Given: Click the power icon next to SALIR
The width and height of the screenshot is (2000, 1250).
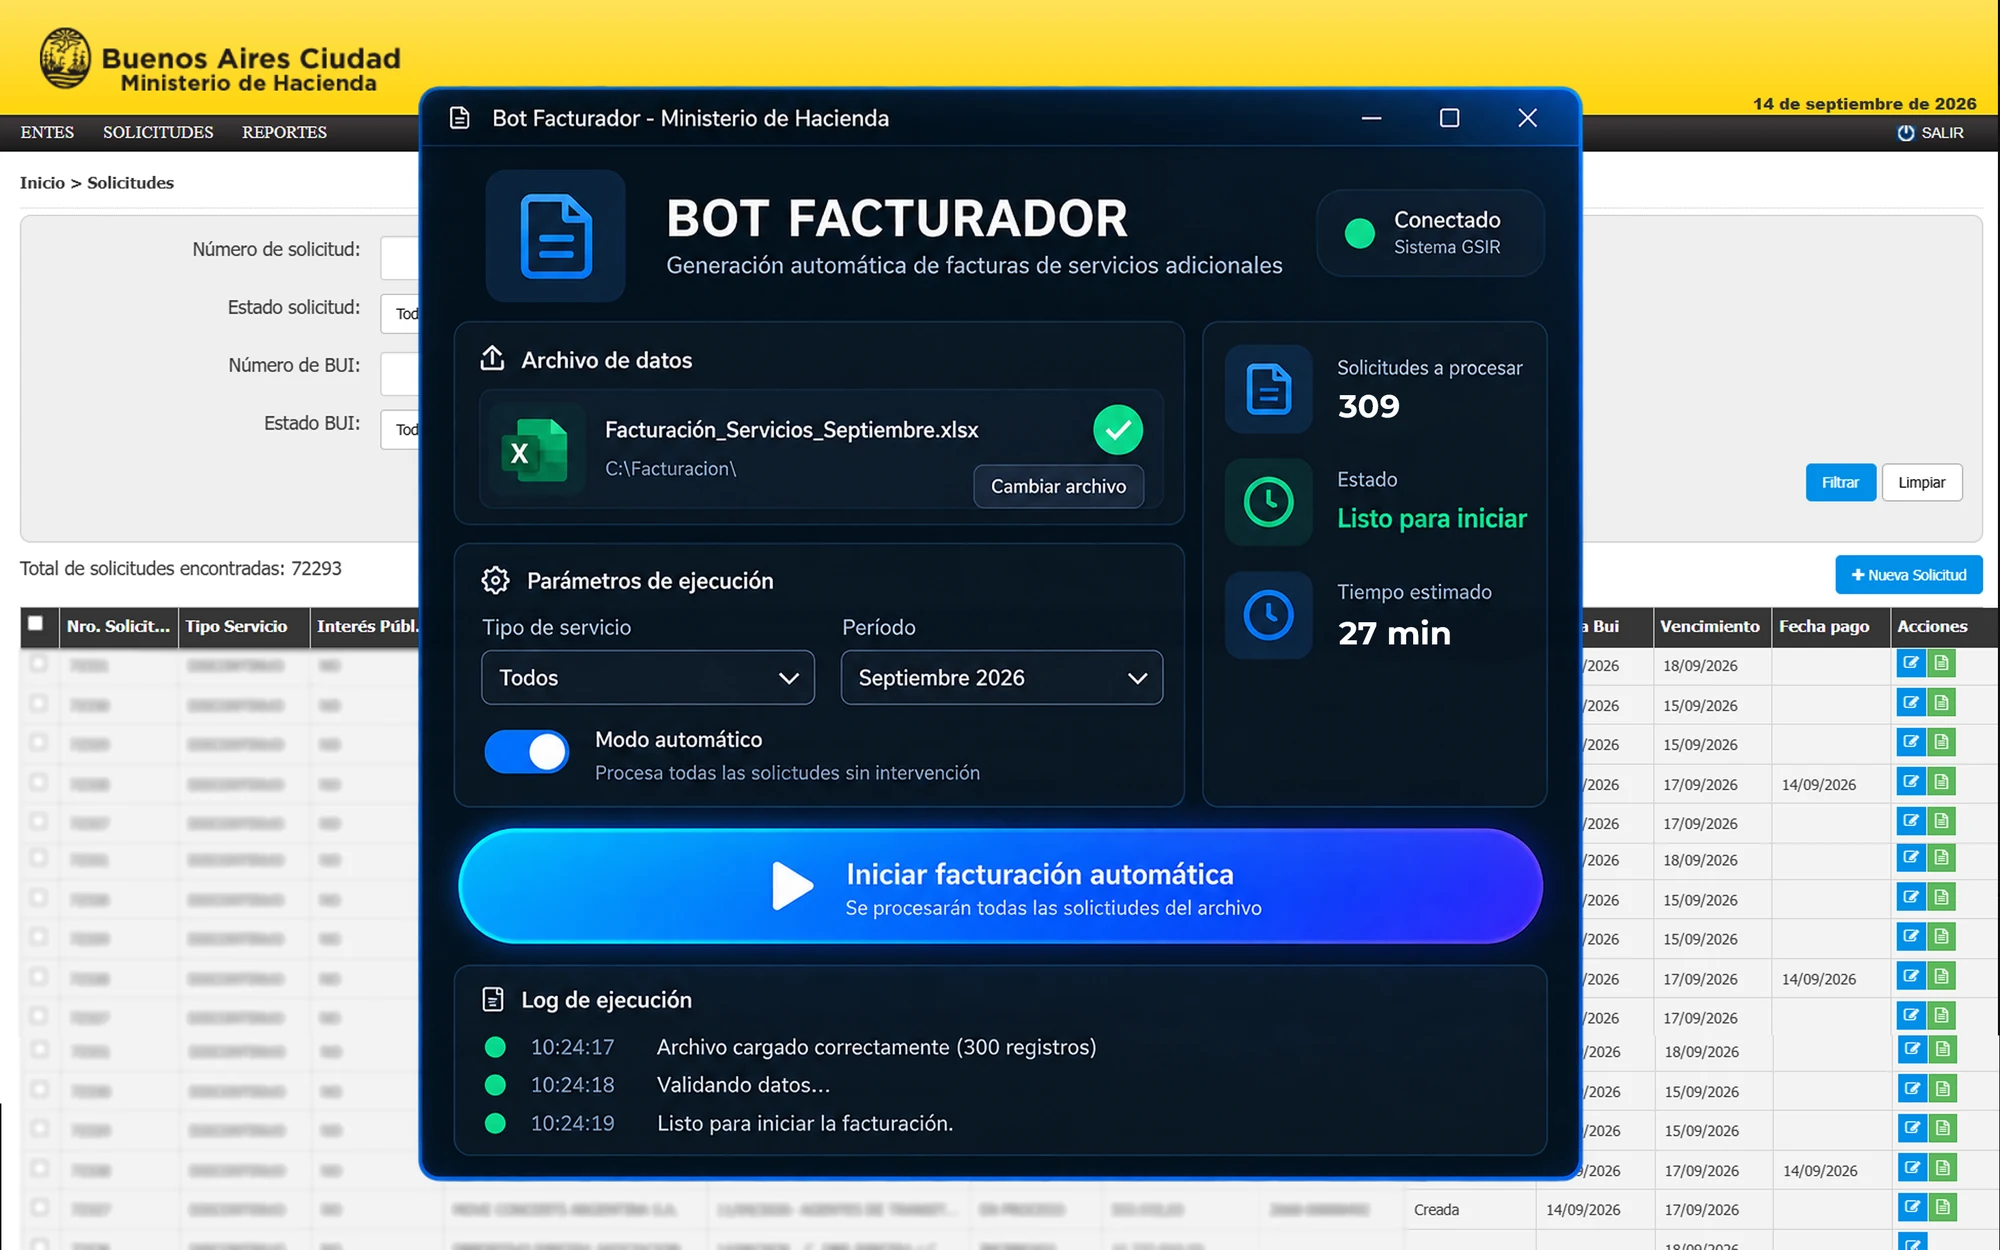Looking at the screenshot, I should pyautogui.click(x=1905, y=133).
